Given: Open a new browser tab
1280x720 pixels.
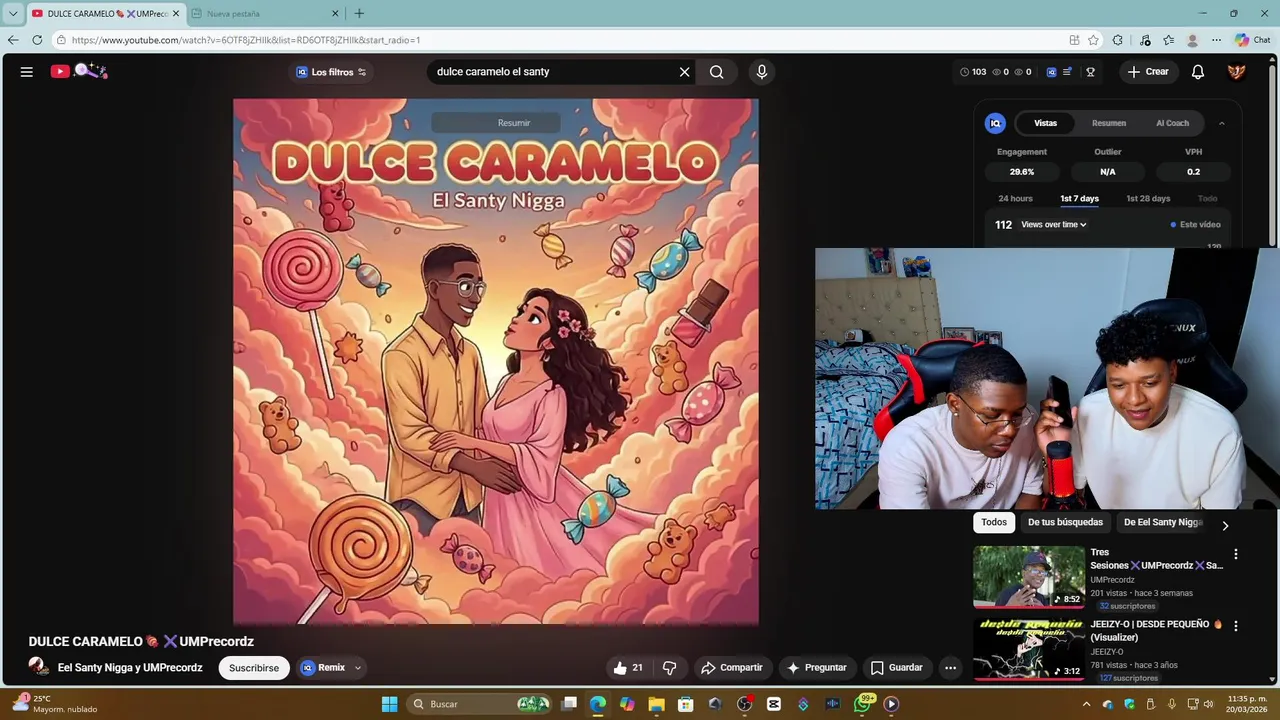Looking at the screenshot, I should (x=359, y=13).
